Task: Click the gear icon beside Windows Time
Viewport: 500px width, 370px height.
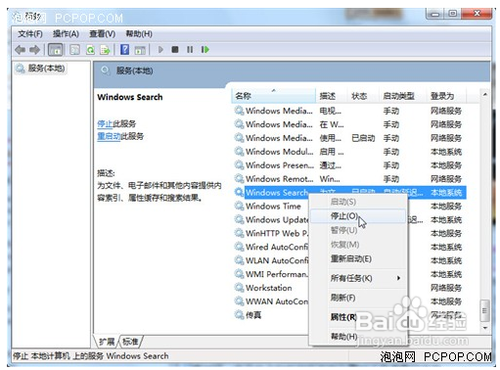Action: coord(239,206)
